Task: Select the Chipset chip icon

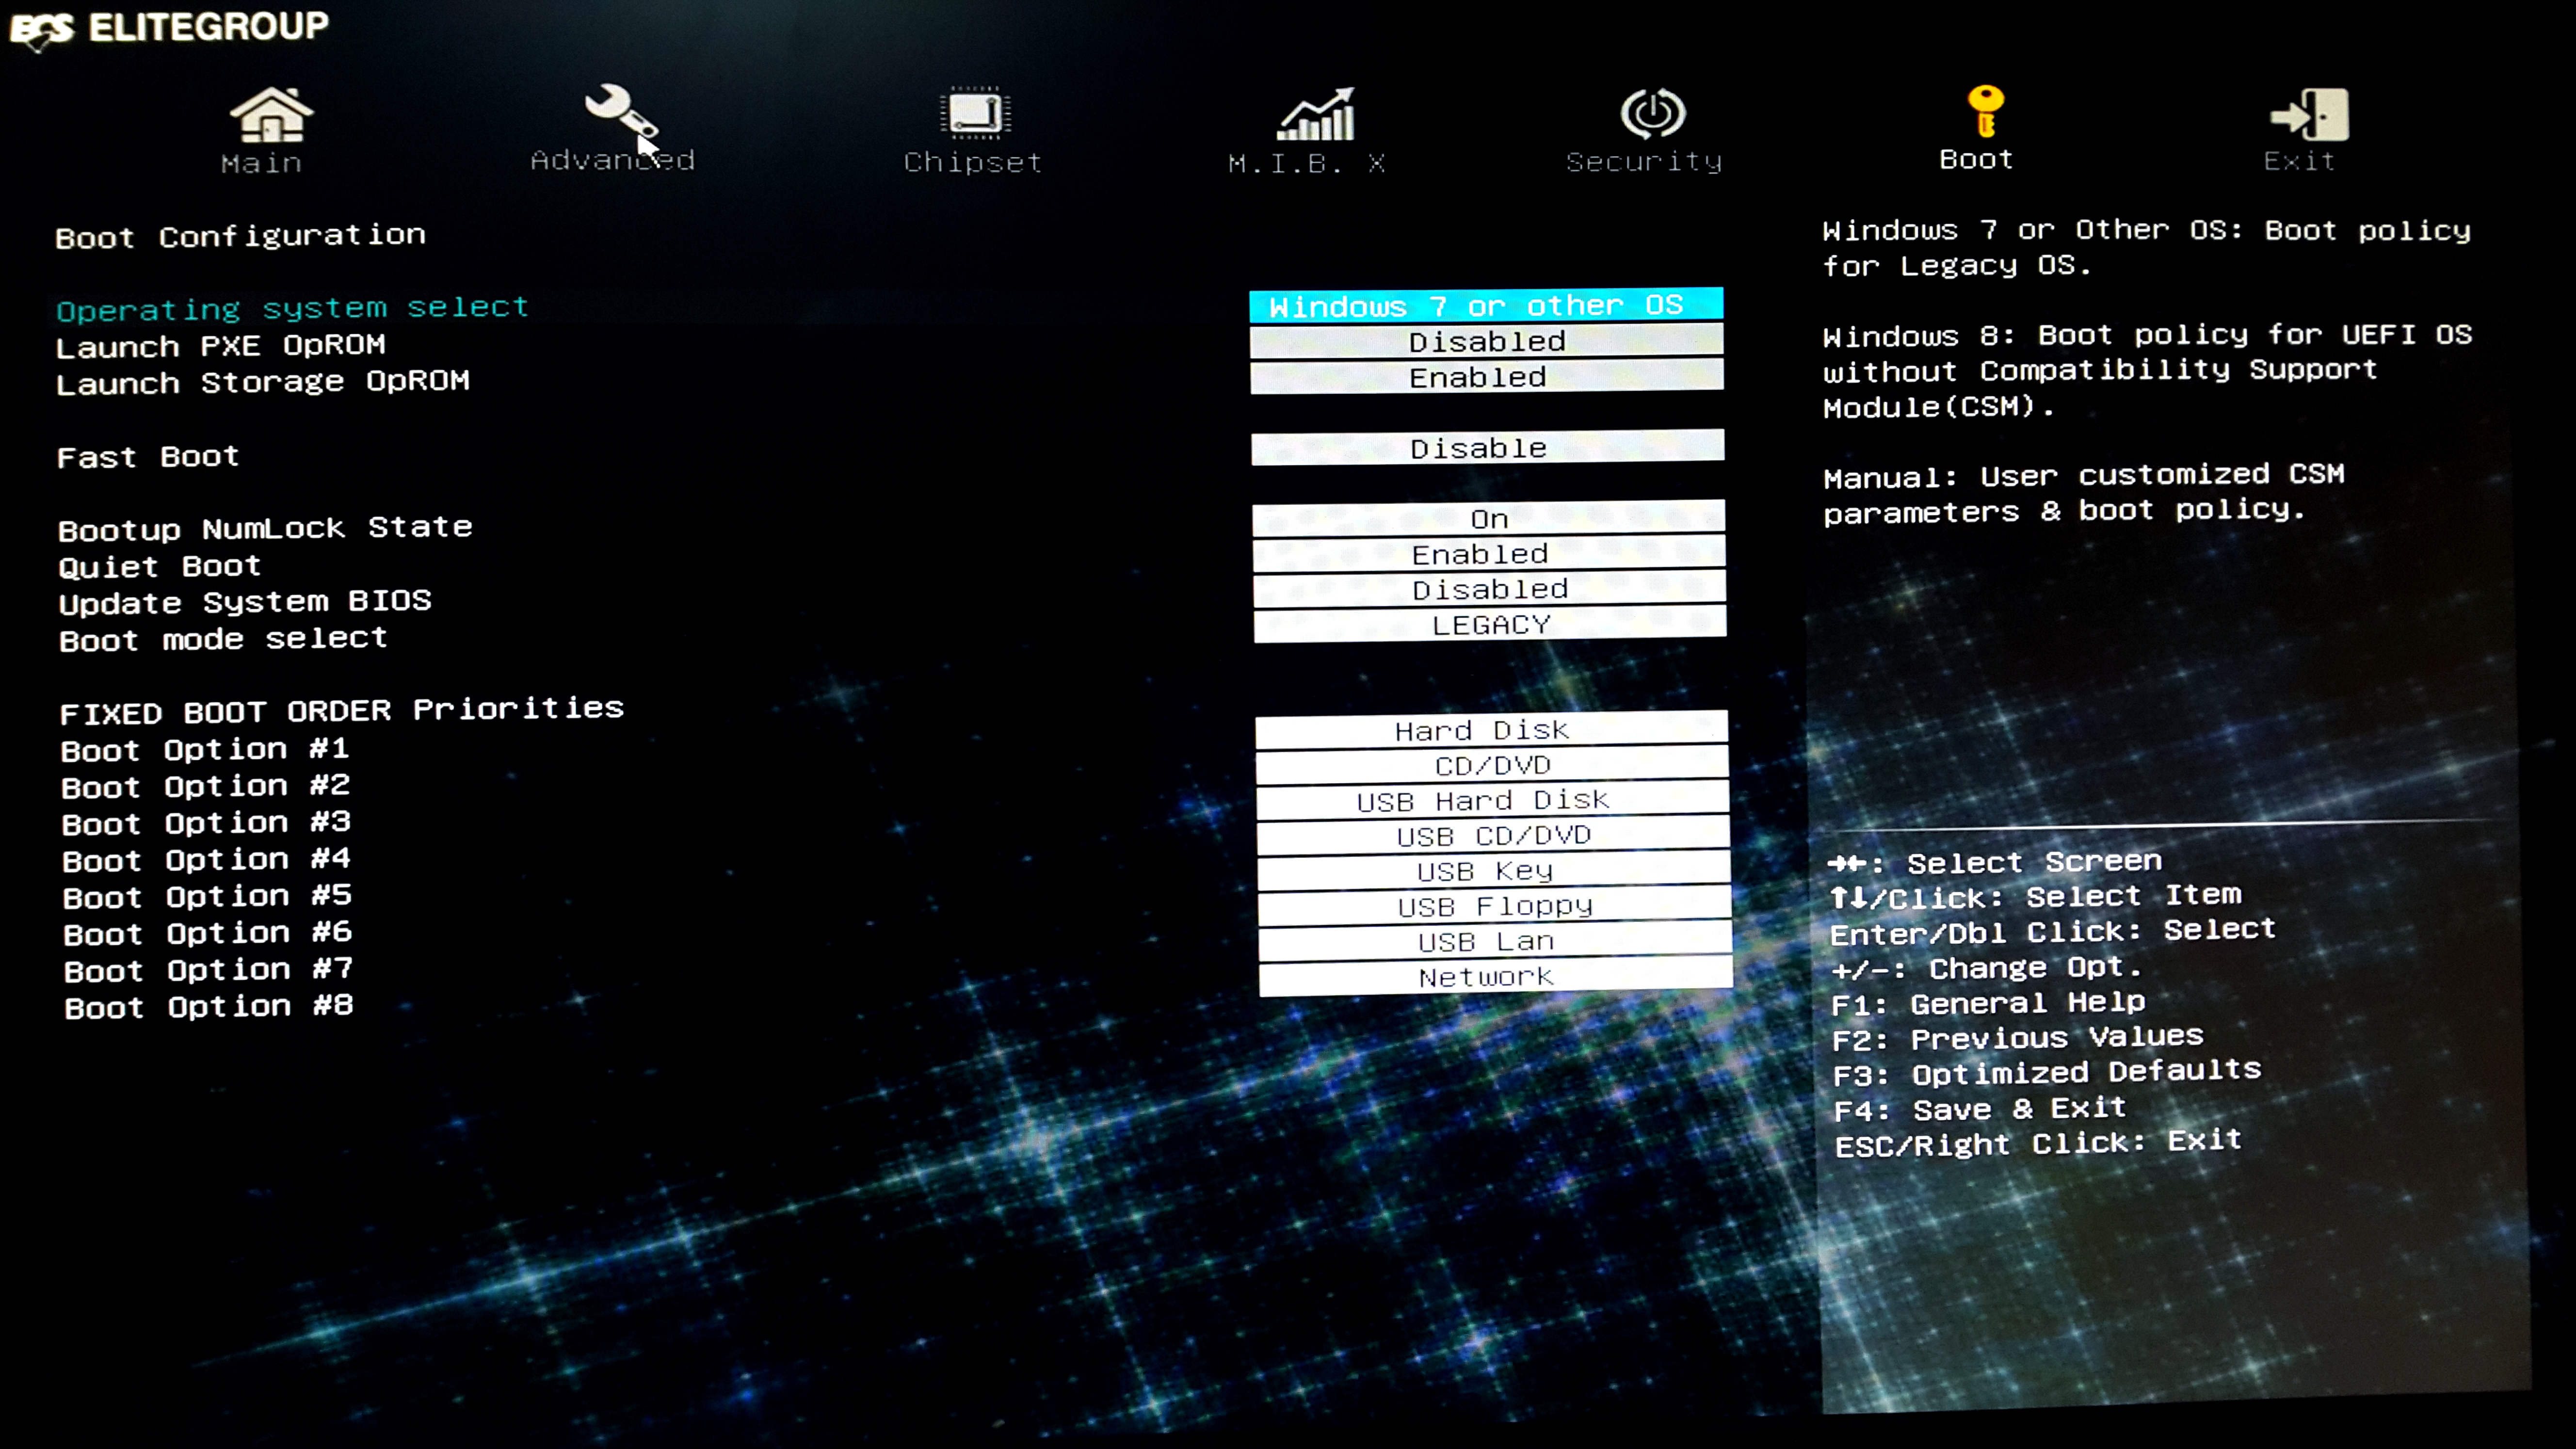Action: tap(975, 113)
